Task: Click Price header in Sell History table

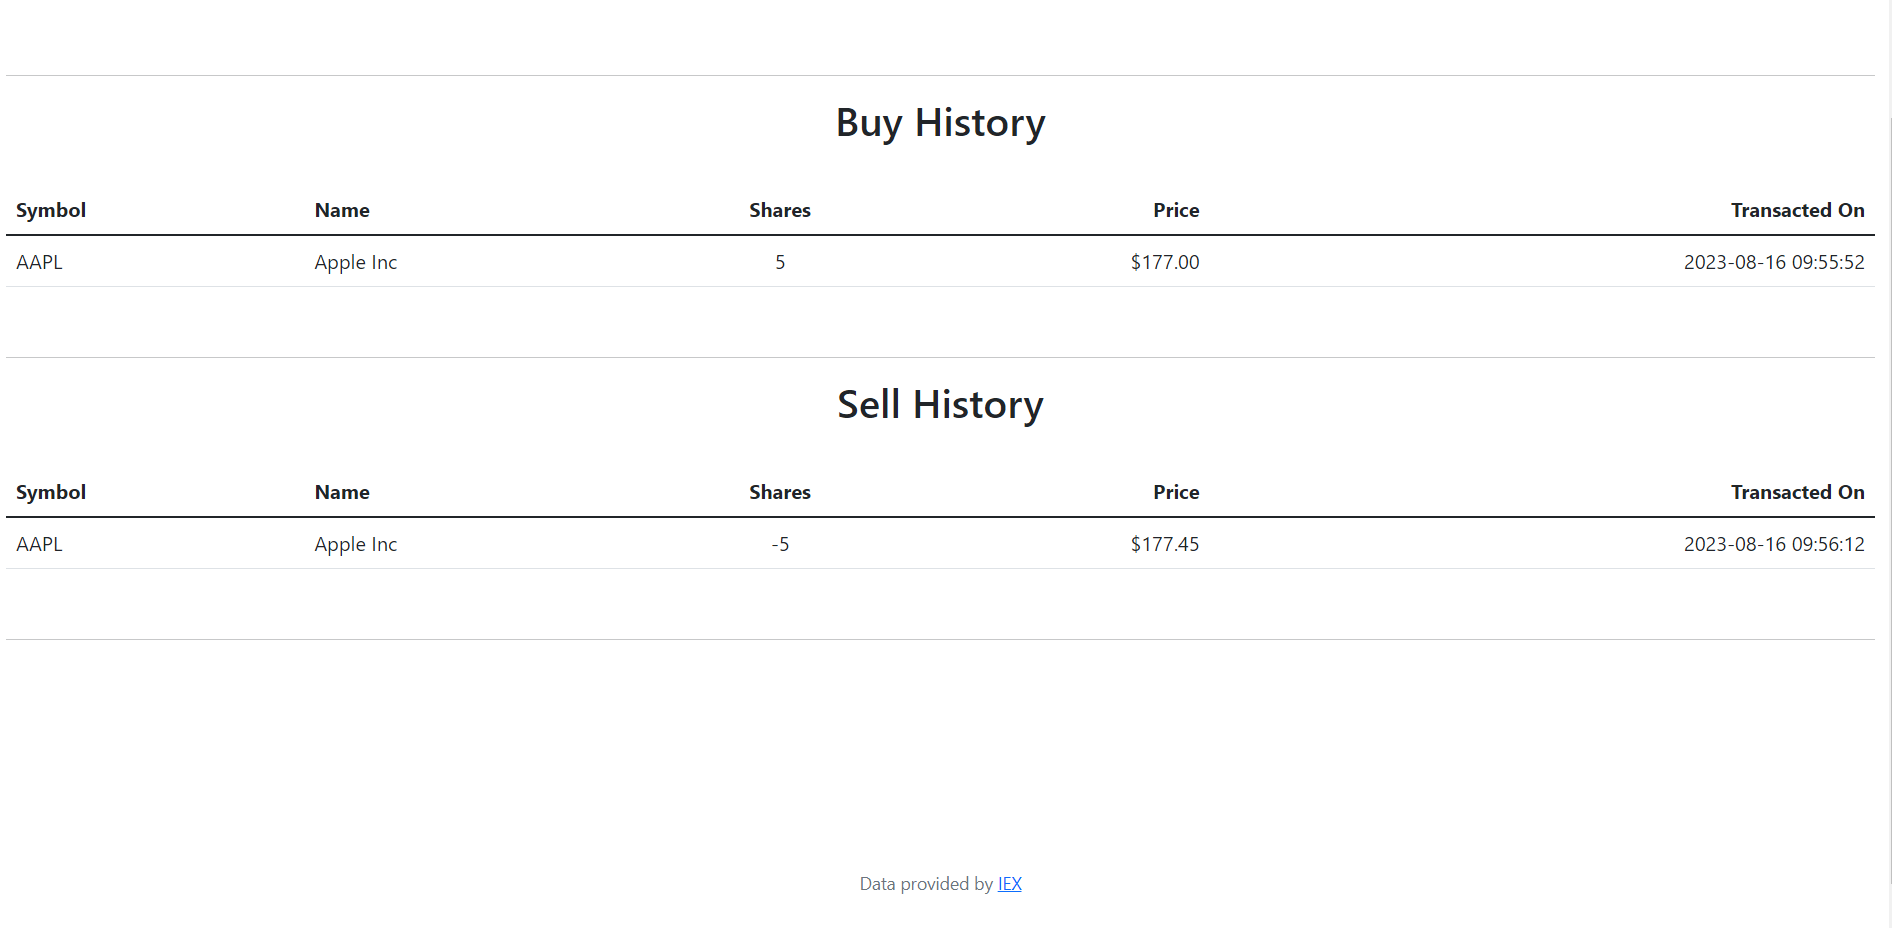Action: 1175,492
